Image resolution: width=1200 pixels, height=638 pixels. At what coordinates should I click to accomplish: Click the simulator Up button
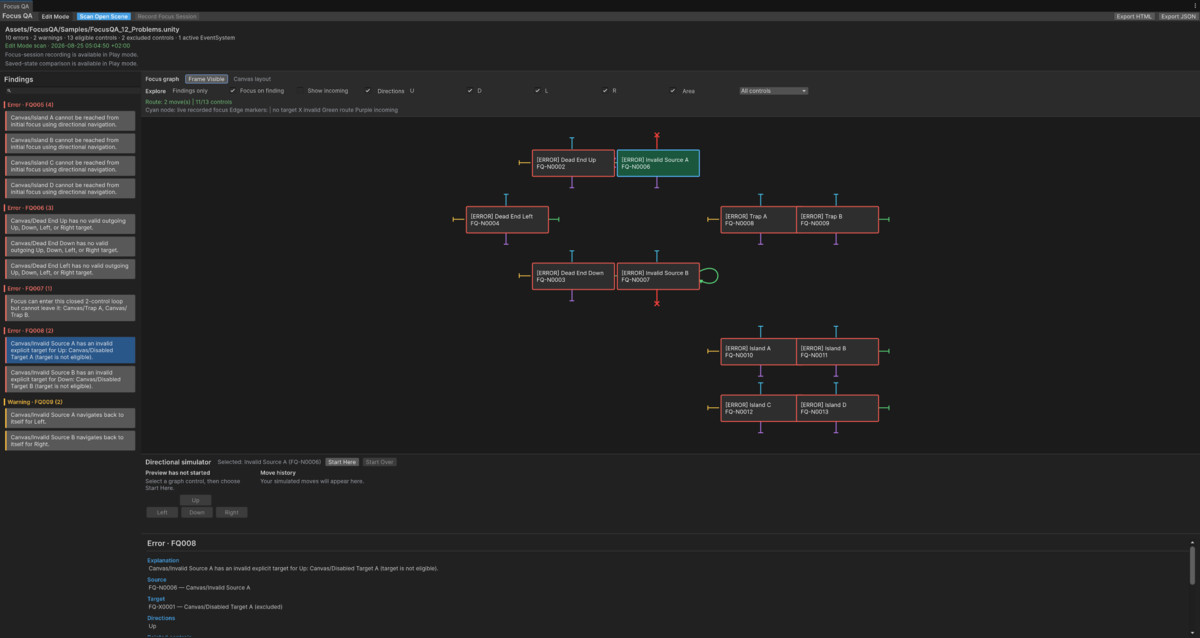196,500
